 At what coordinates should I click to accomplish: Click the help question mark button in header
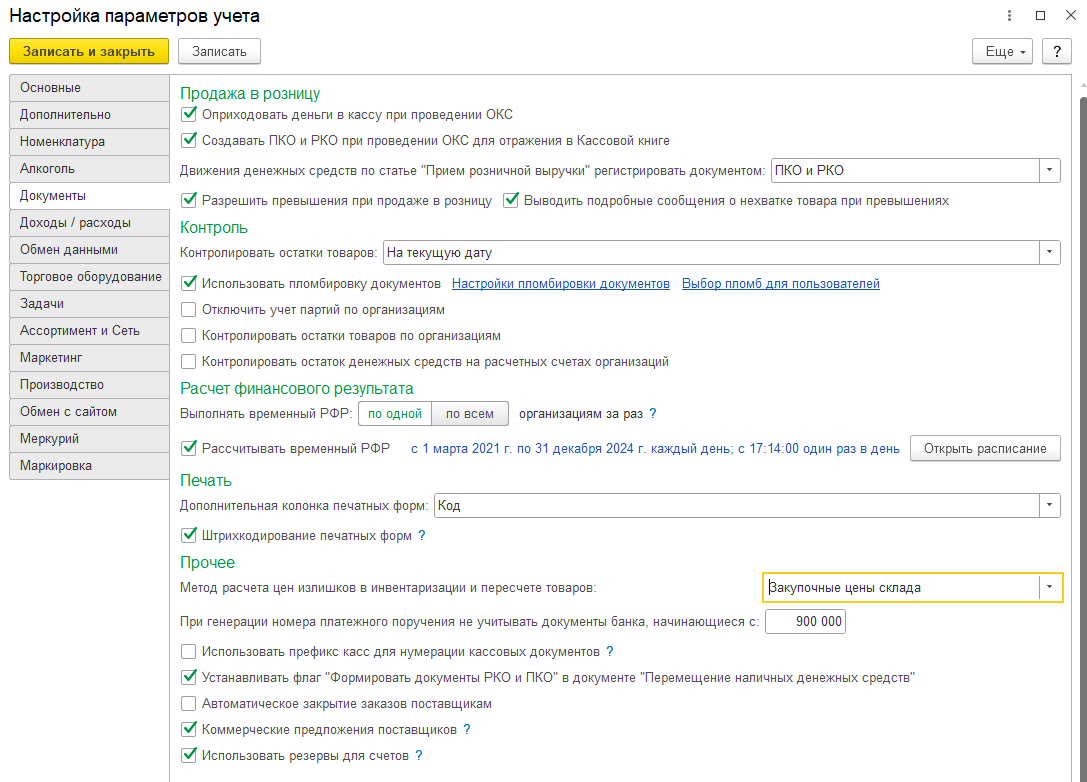(1056, 51)
